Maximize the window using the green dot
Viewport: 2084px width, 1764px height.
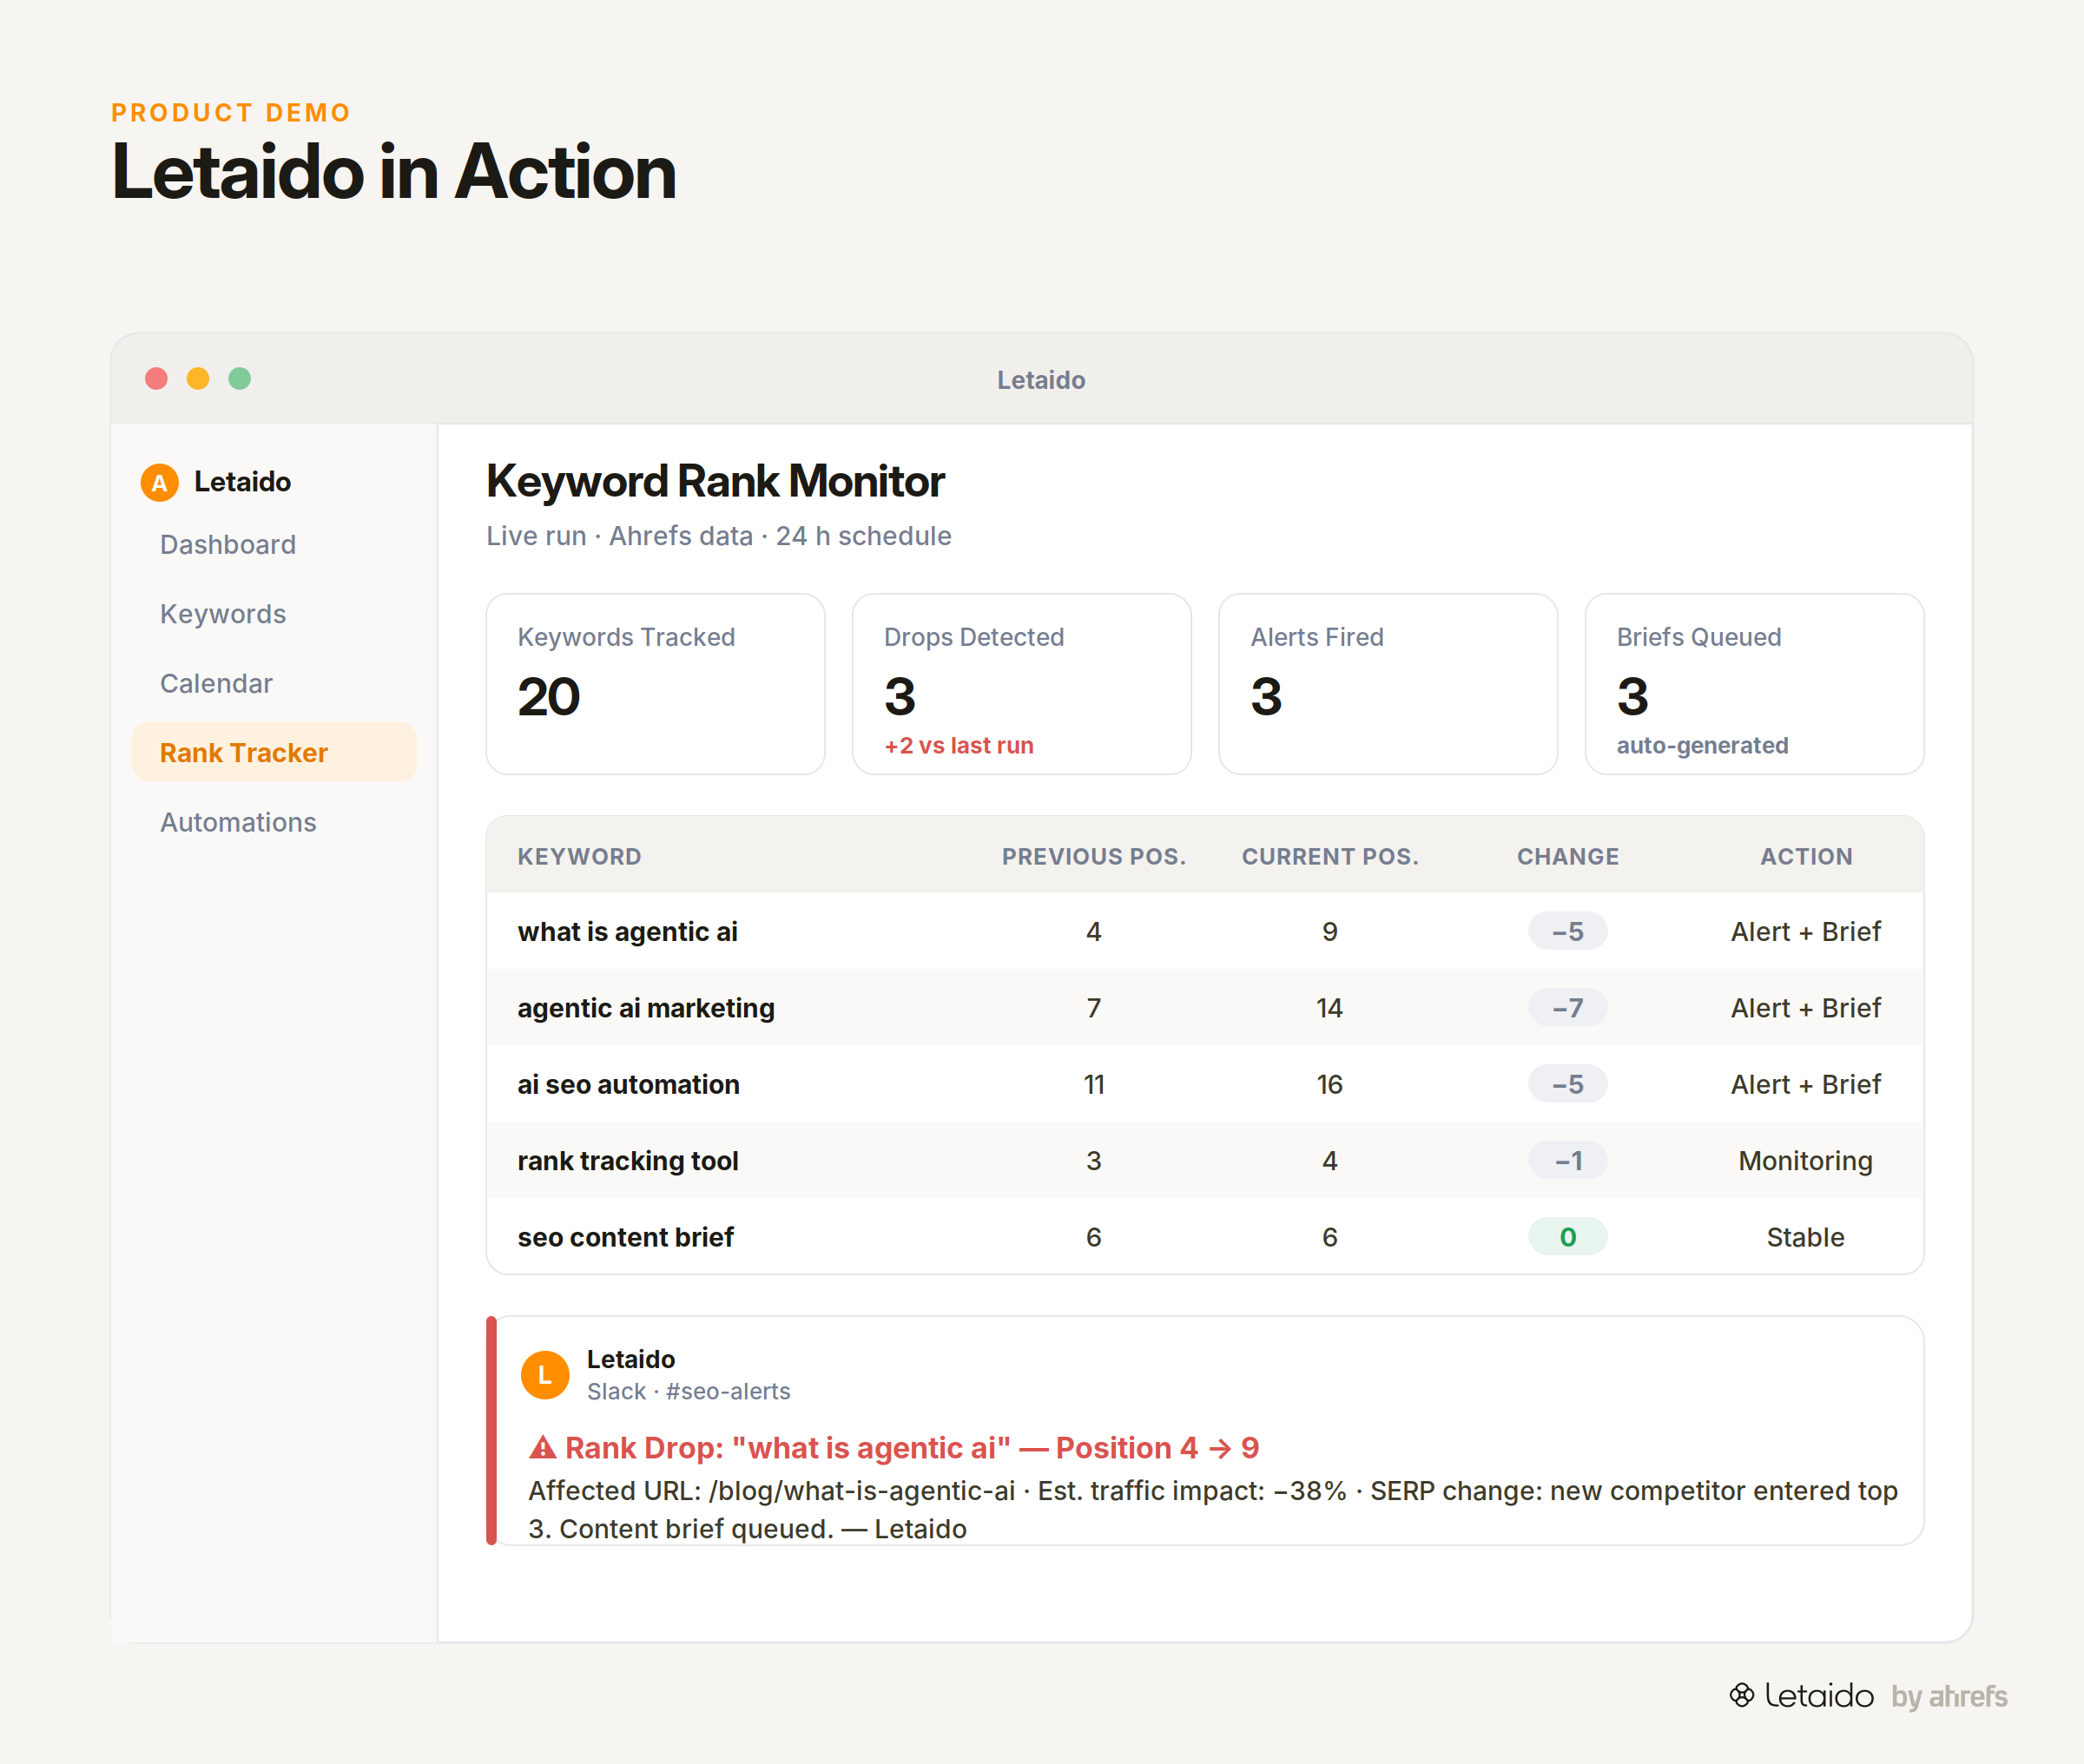tap(240, 379)
